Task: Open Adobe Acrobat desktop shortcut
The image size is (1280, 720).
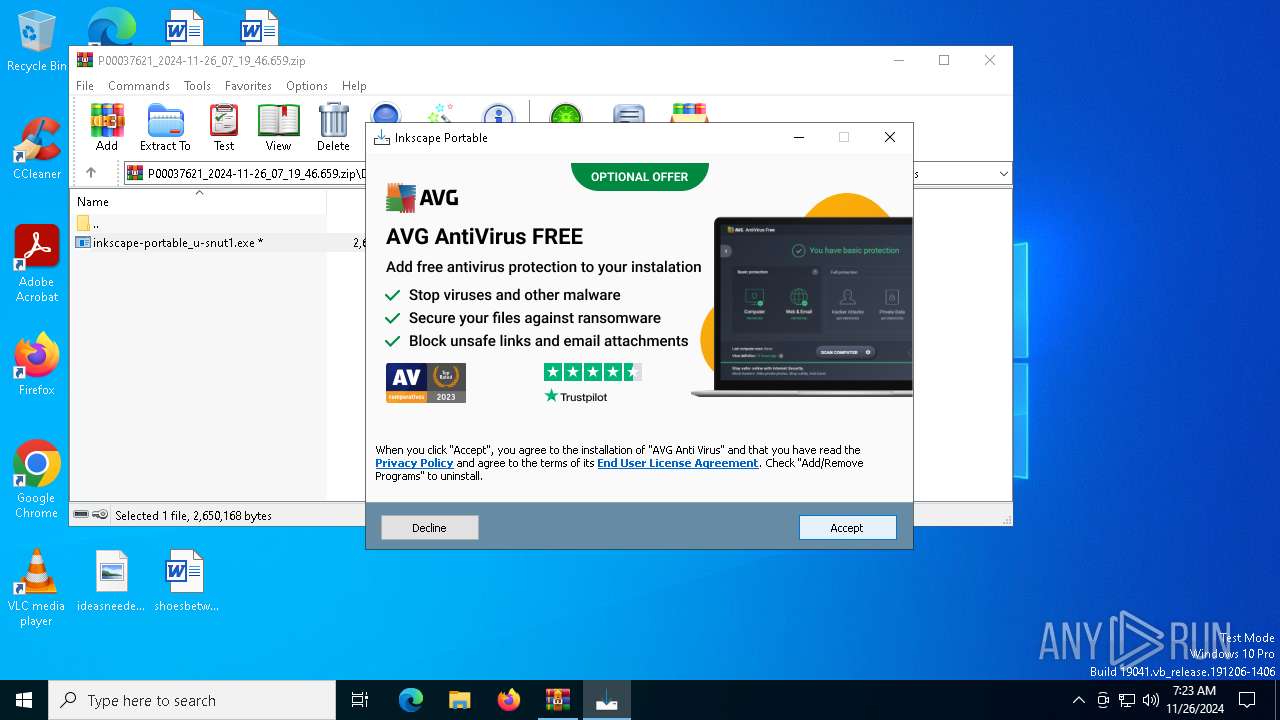Action: (37, 264)
